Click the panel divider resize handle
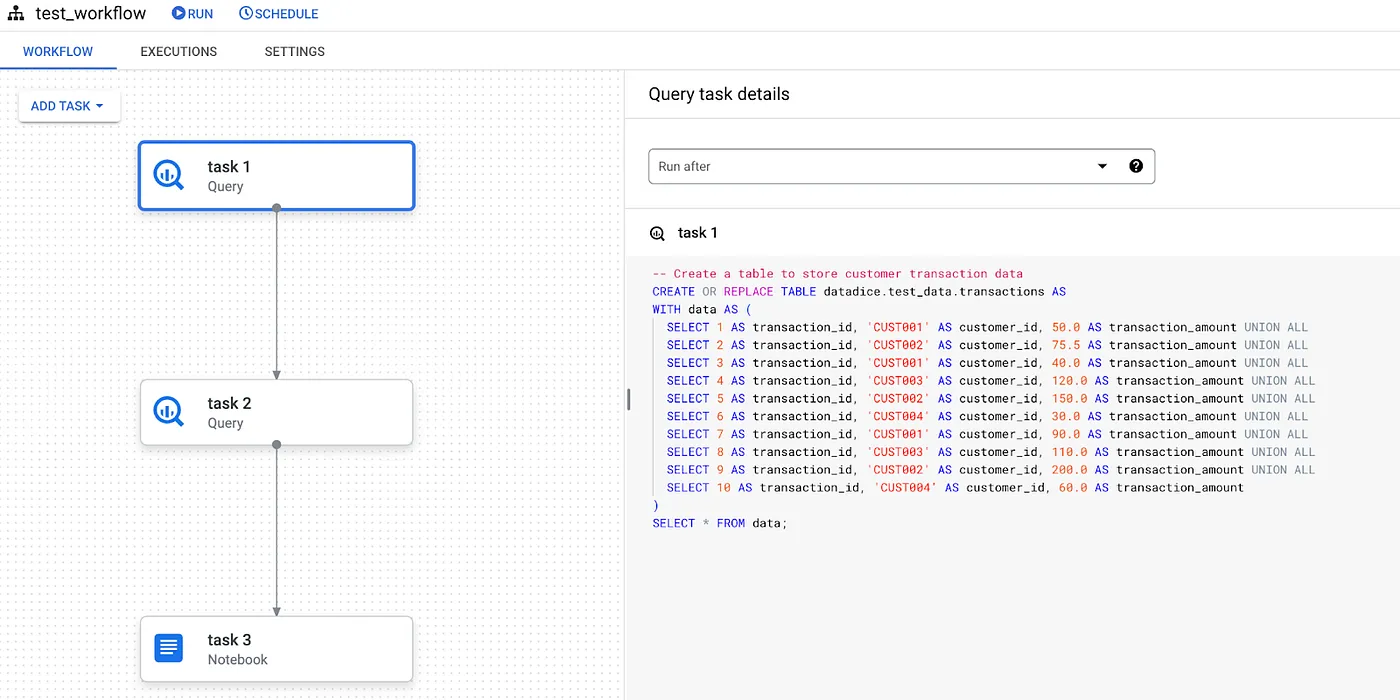The image size is (1400, 700). tap(628, 399)
